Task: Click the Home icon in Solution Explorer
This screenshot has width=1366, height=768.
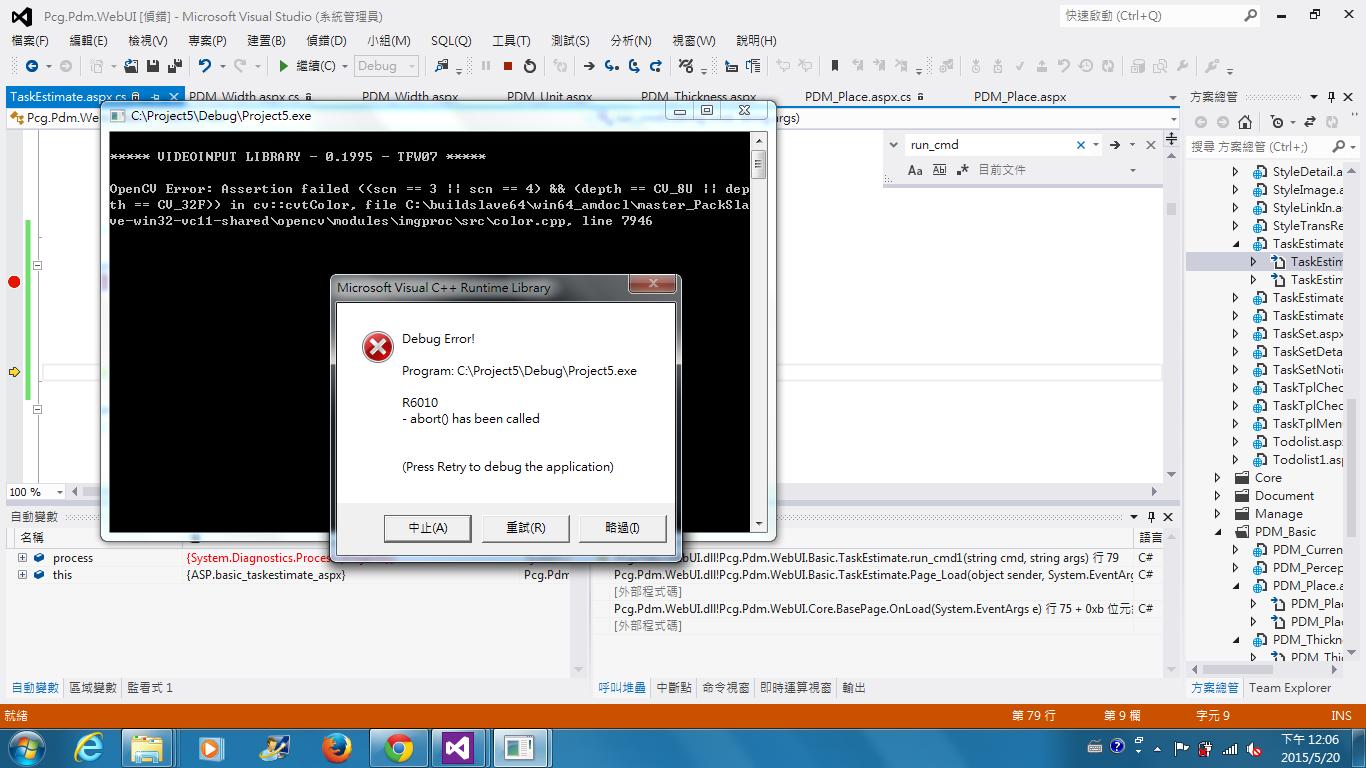Action: pyautogui.click(x=1245, y=122)
